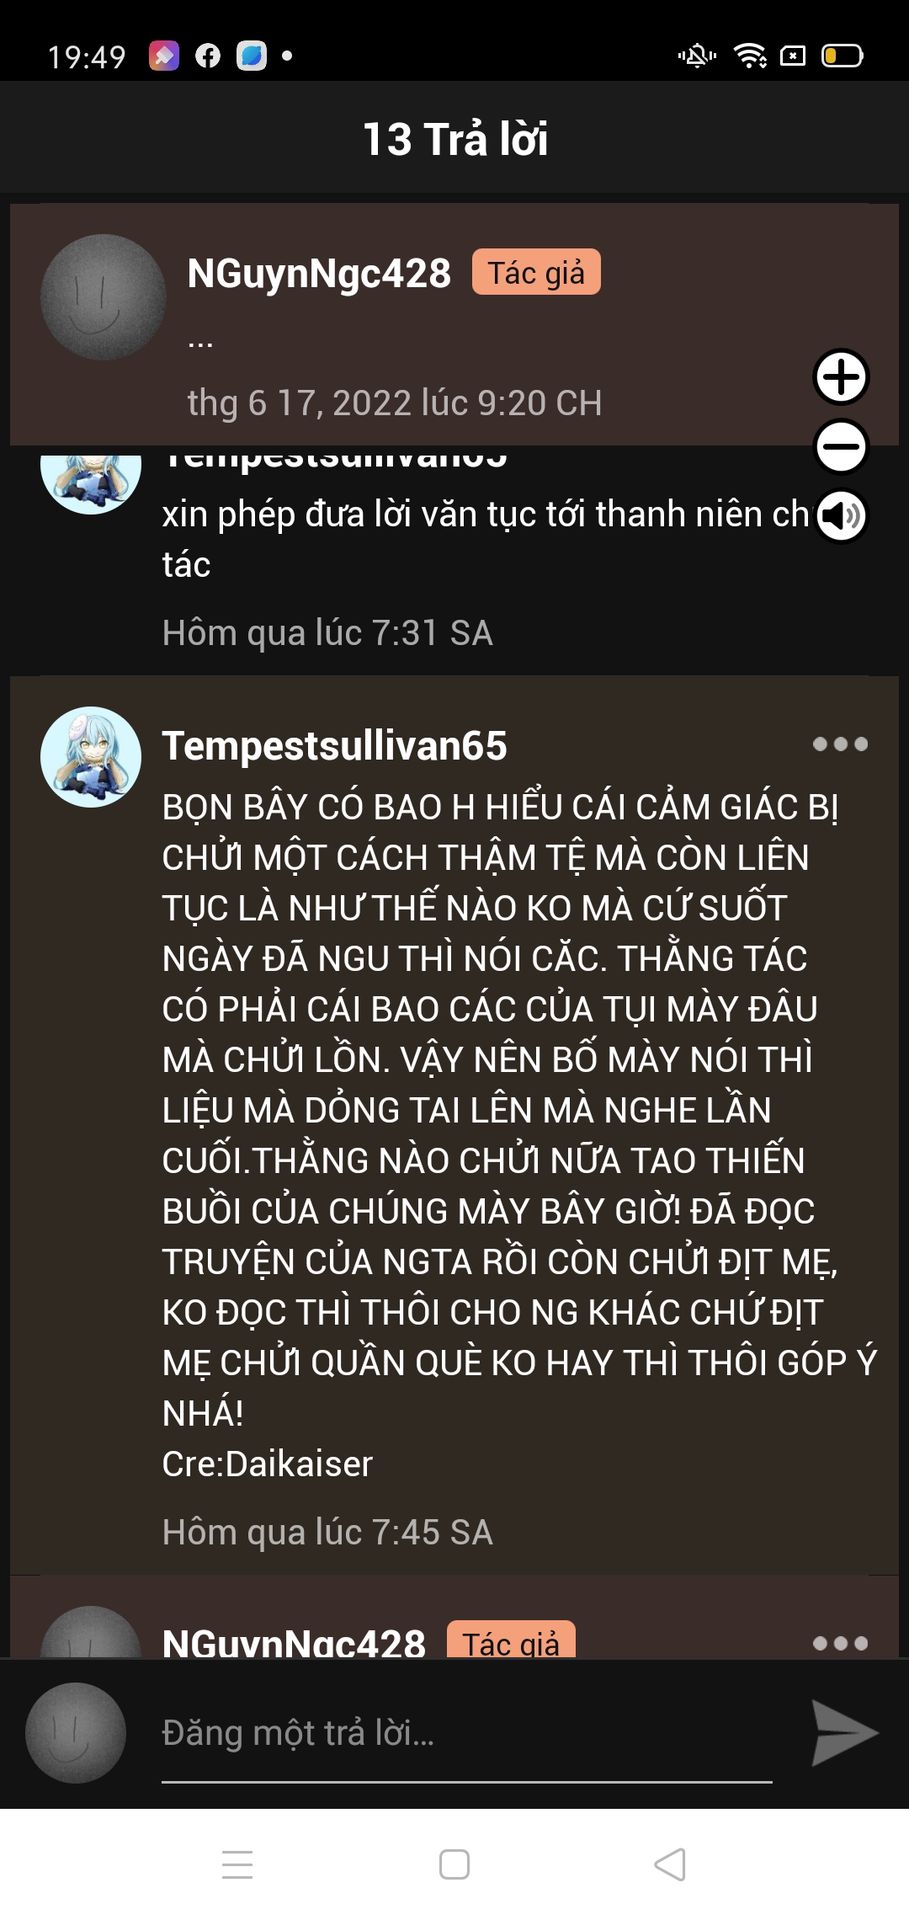Tap the "Tác giả" author badge at the top
Viewport: 909px width, 1920px height.
click(536, 272)
